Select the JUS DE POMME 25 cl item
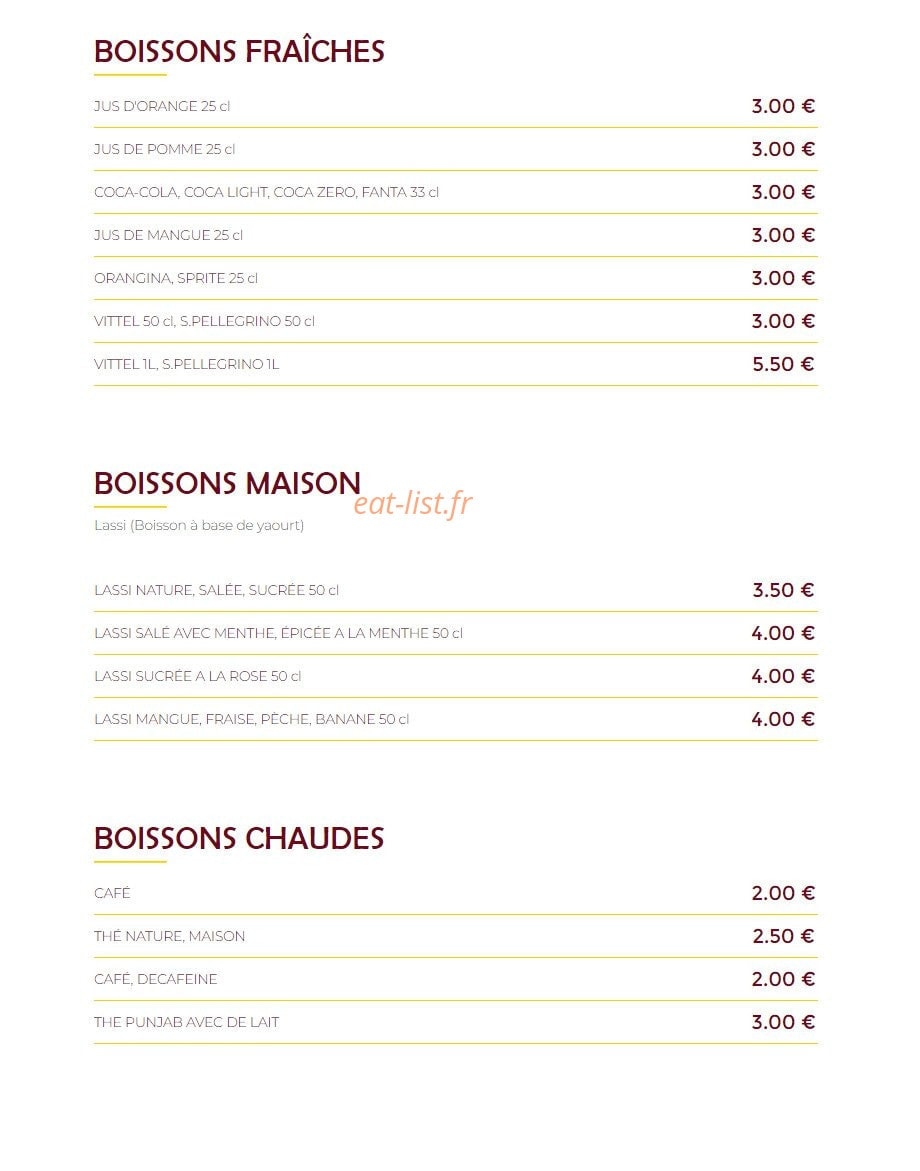The width and height of the screenshot is (920, 1171). [164, 149]
